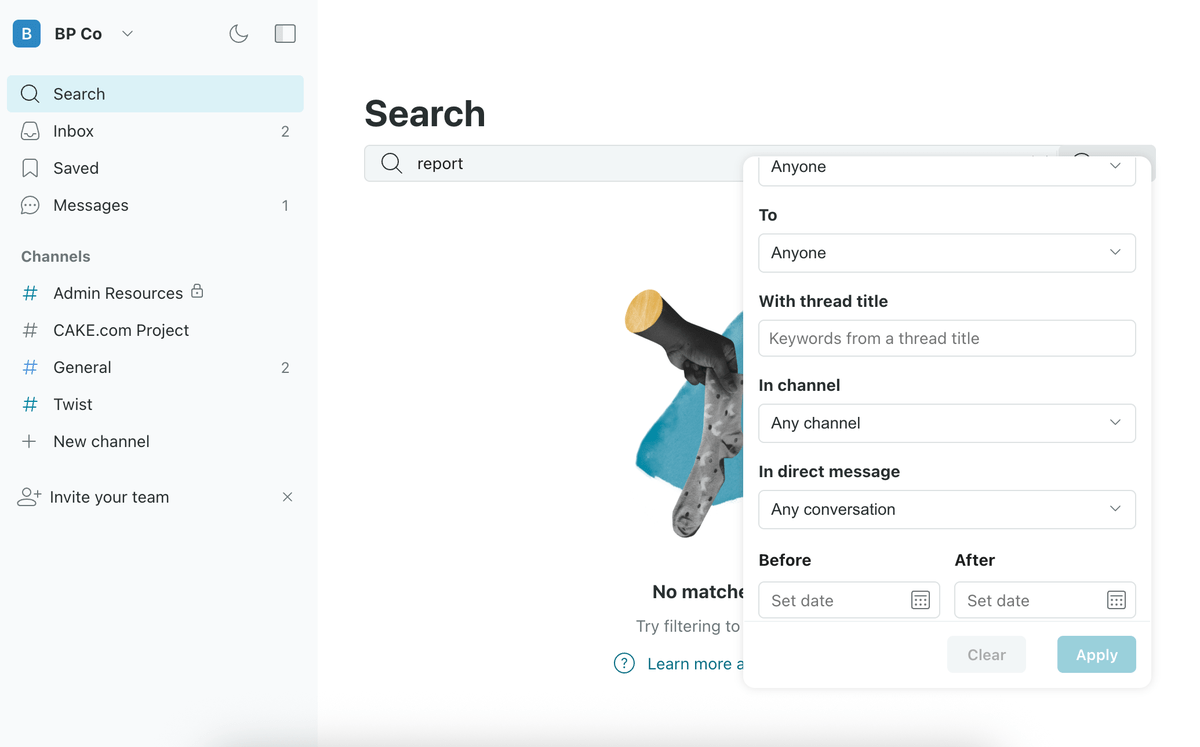Image resolution: width=1200 pixels, height=747 pixels.
Task: Open Saved items
Action: 76,168
